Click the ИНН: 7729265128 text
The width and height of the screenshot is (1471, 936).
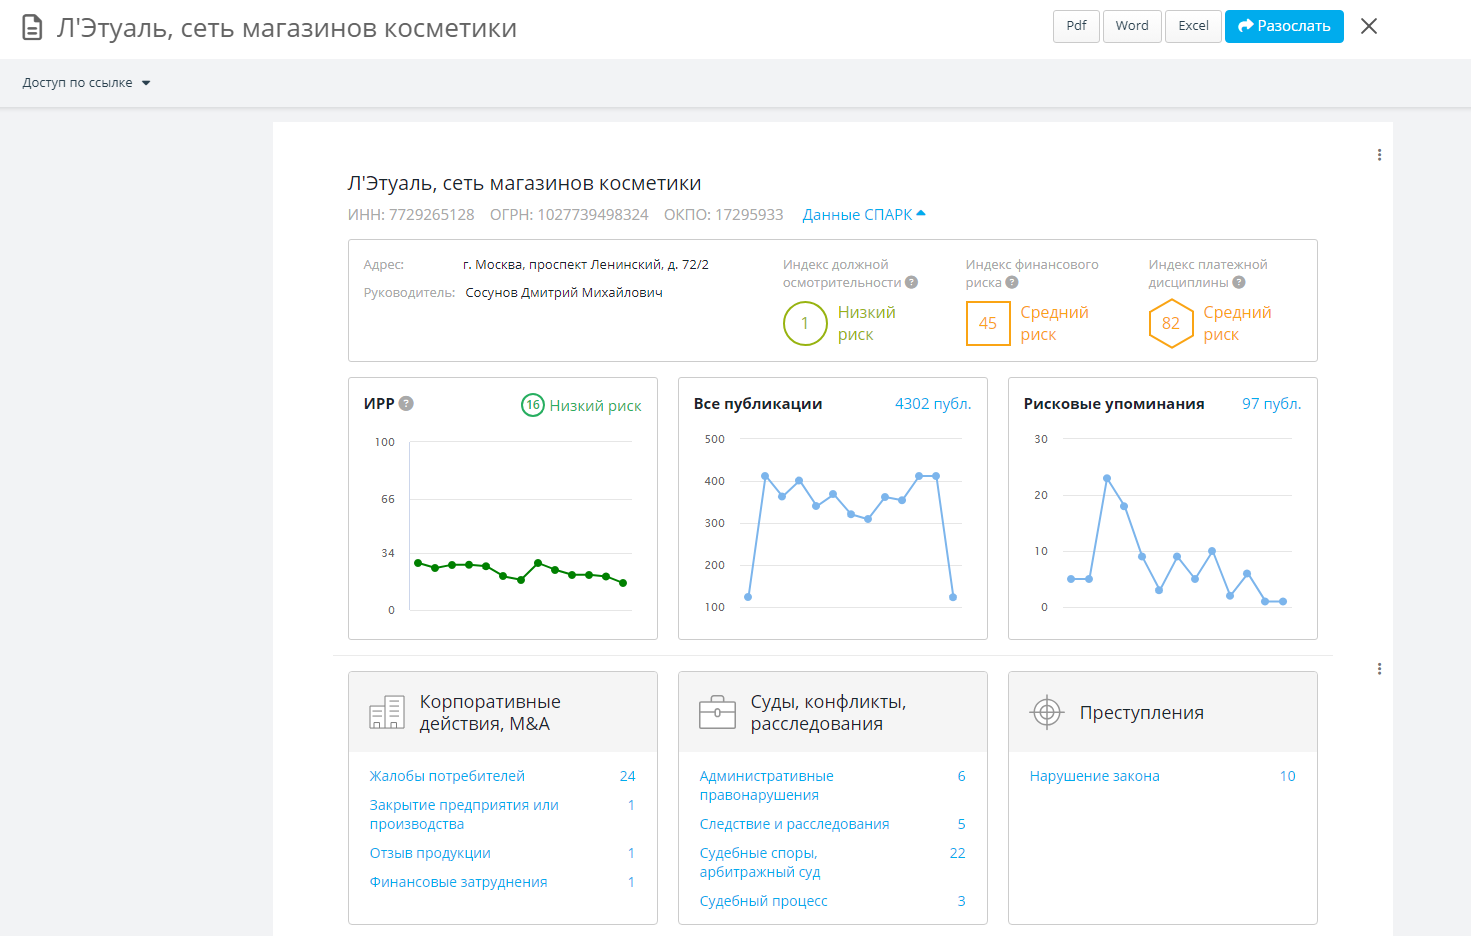point(411,215)
